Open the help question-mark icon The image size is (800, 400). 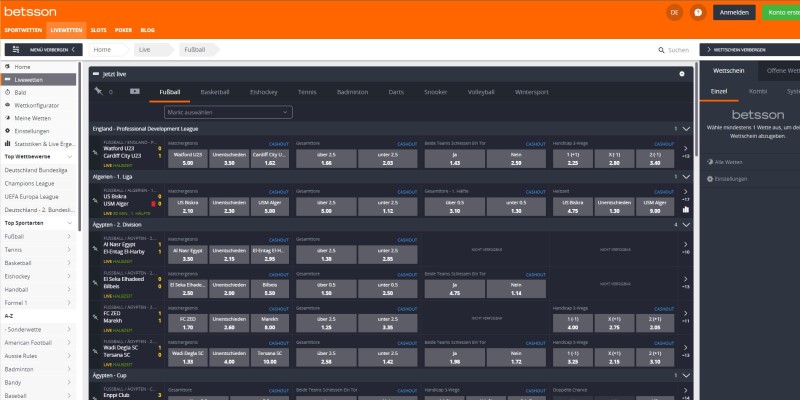point(698,12)
